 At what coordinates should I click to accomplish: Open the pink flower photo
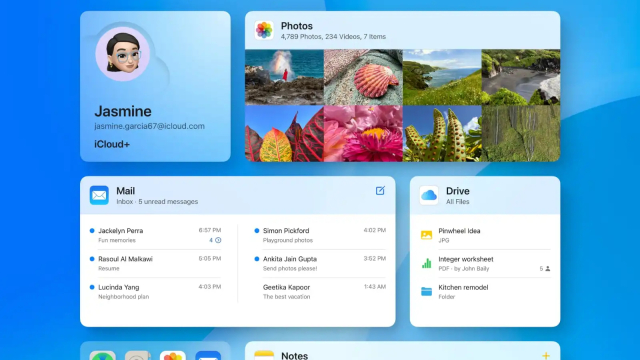click(363, 133)
